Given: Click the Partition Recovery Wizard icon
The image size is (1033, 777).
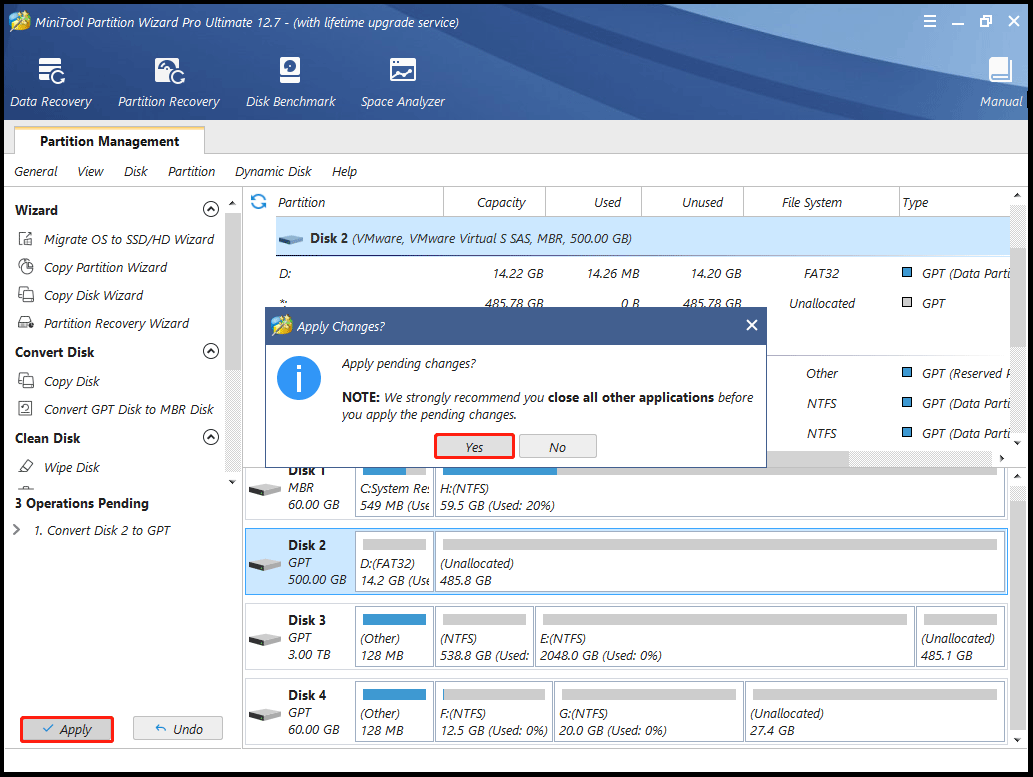Looking at the screenshot, I should pos(26,323).
